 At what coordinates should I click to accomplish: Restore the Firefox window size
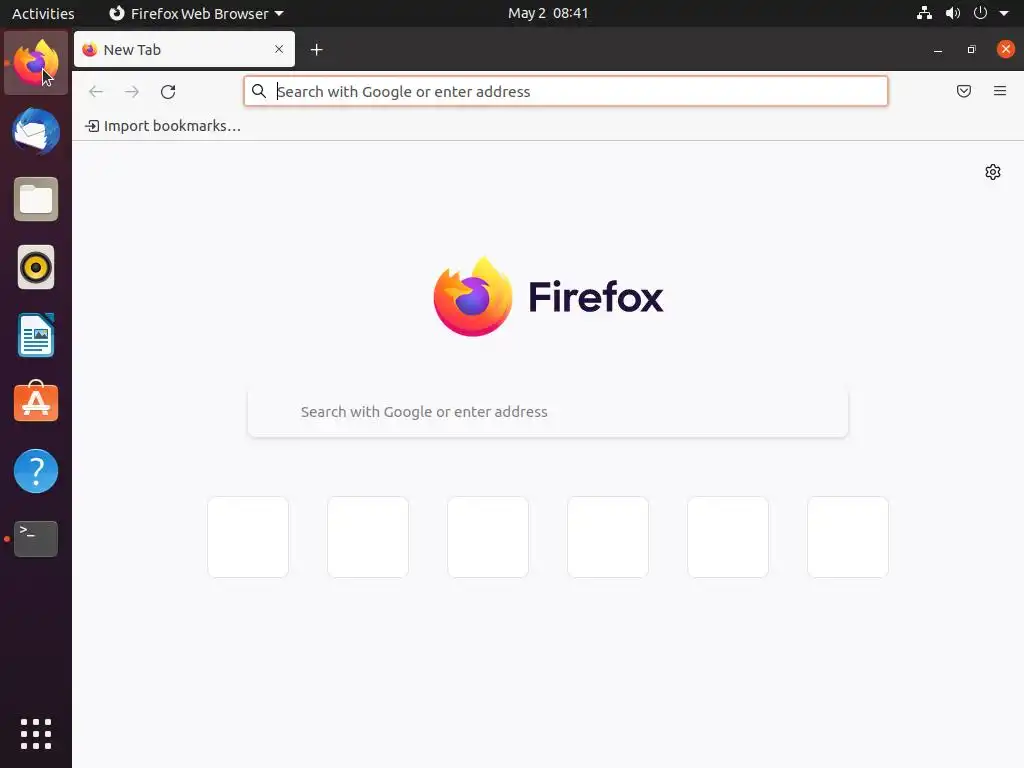(971, 50)
